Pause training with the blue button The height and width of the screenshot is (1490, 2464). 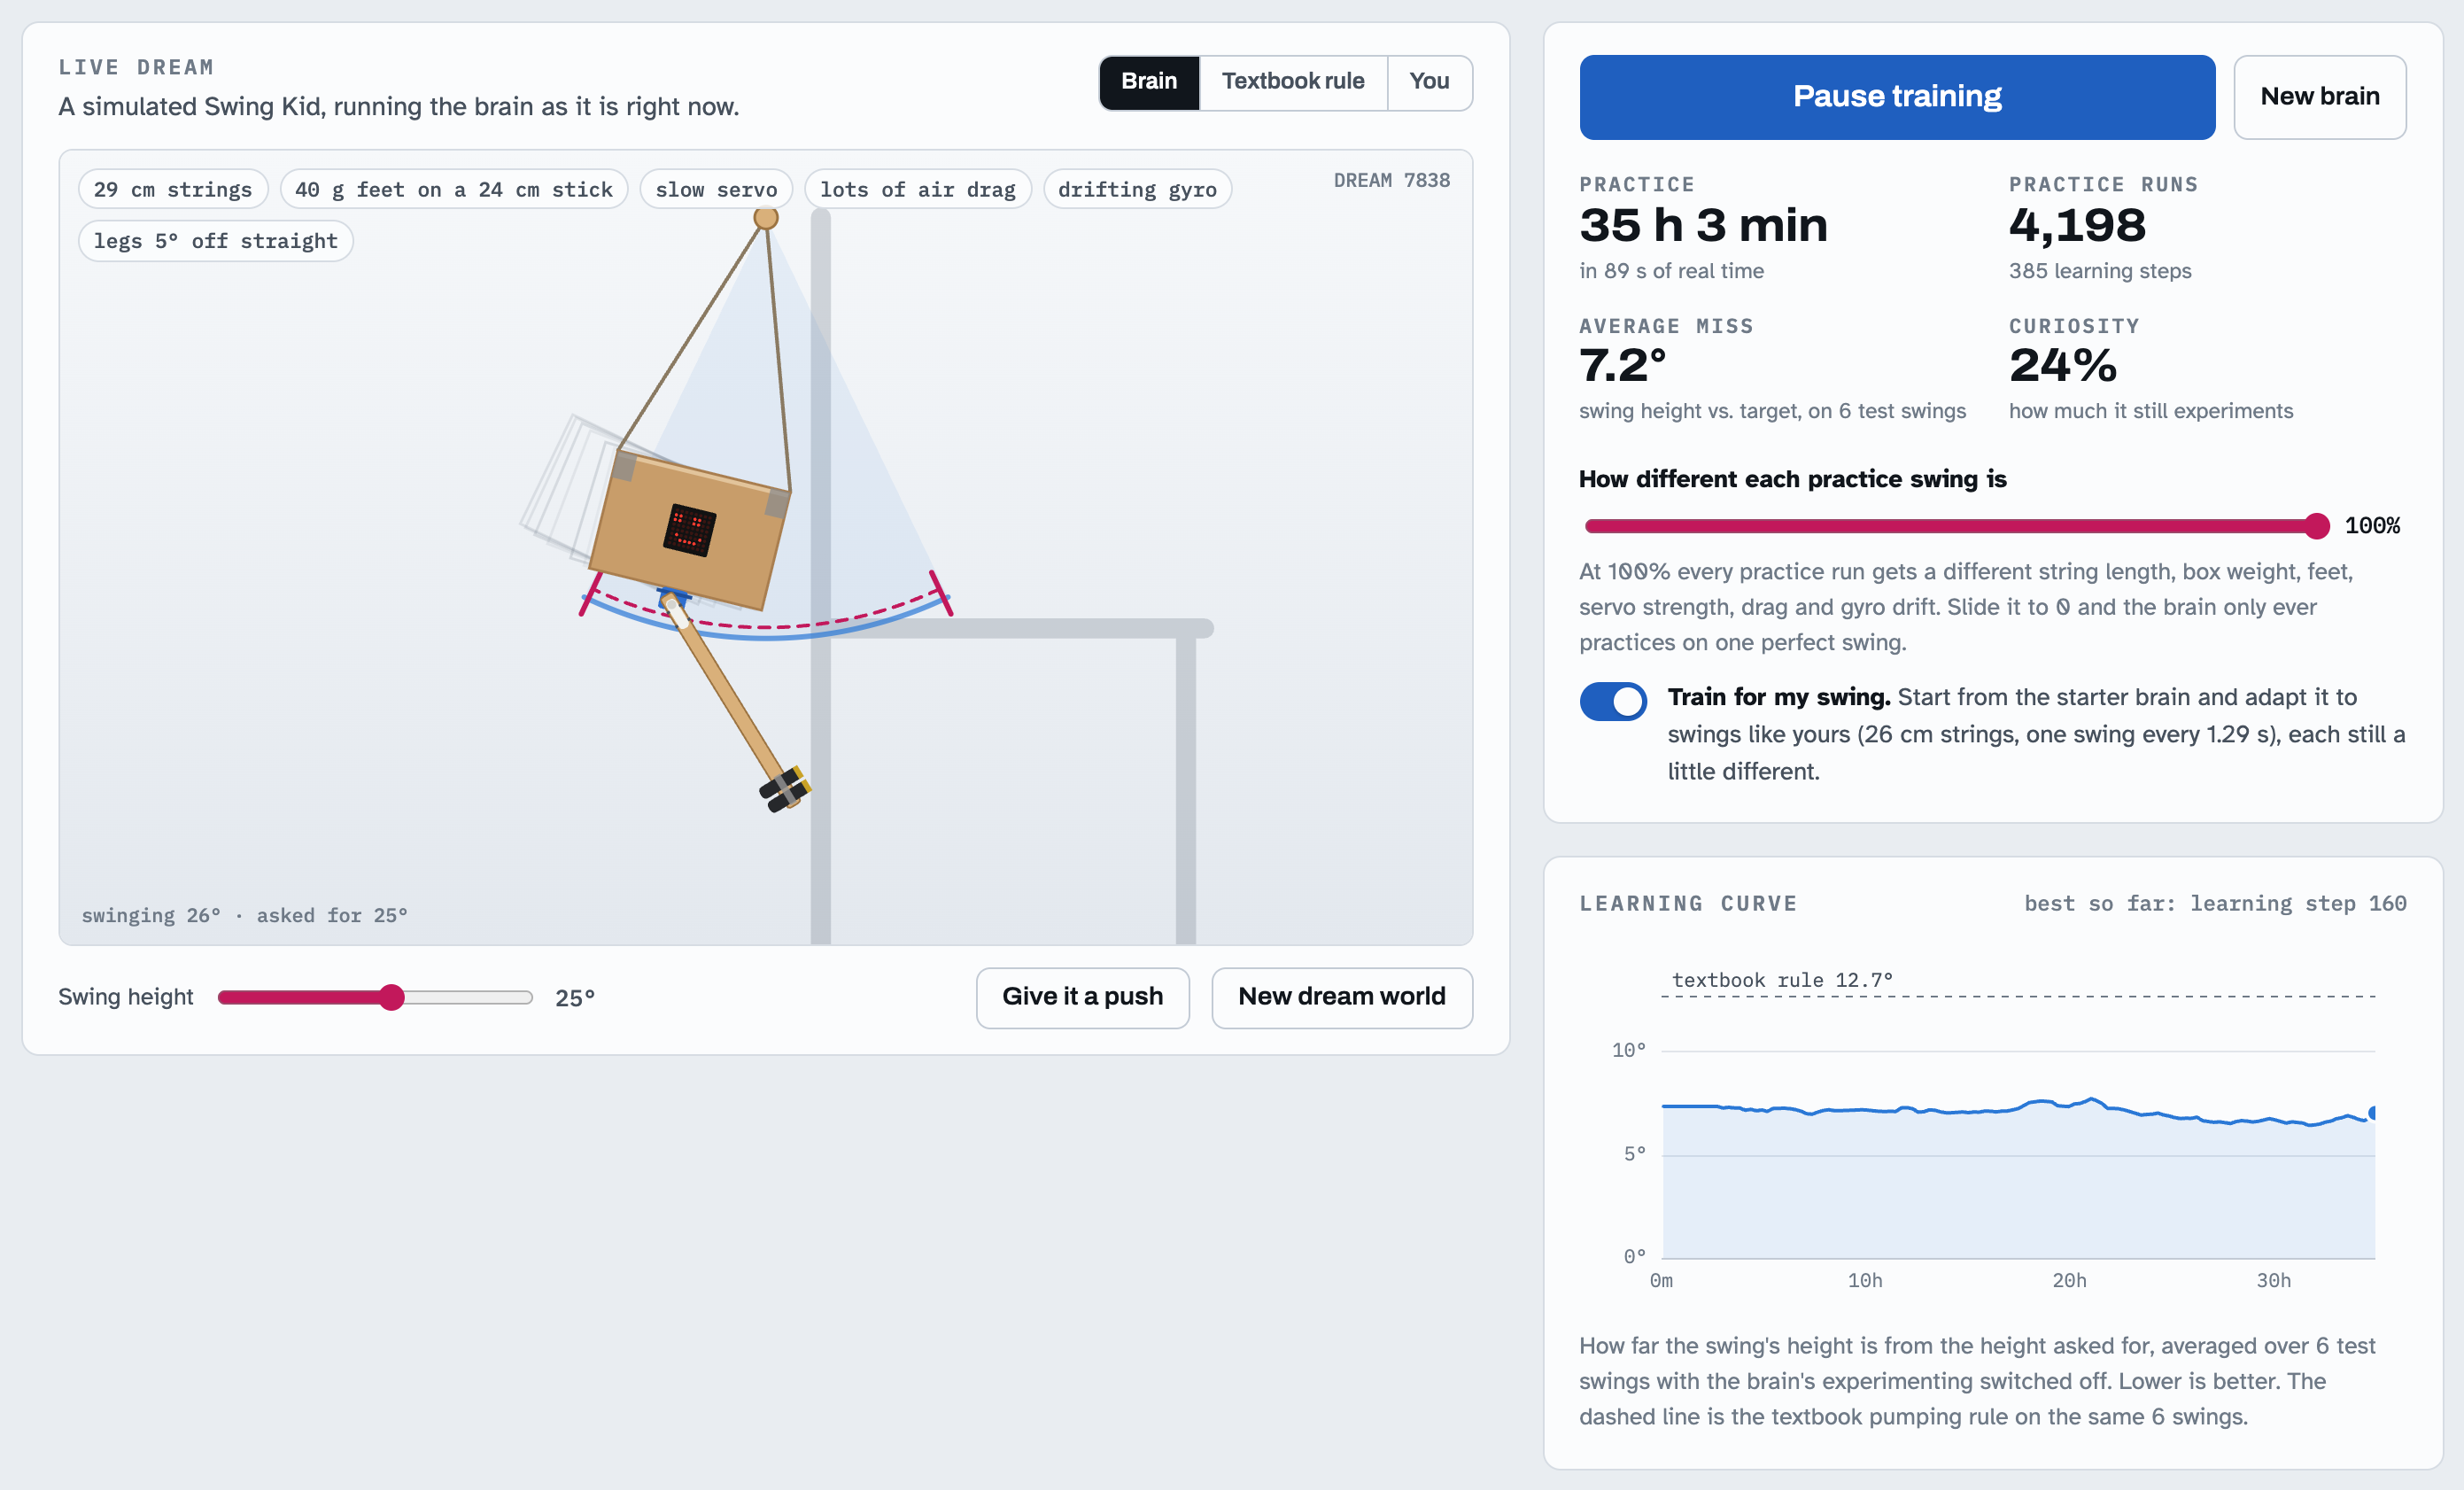(1897, 97)
